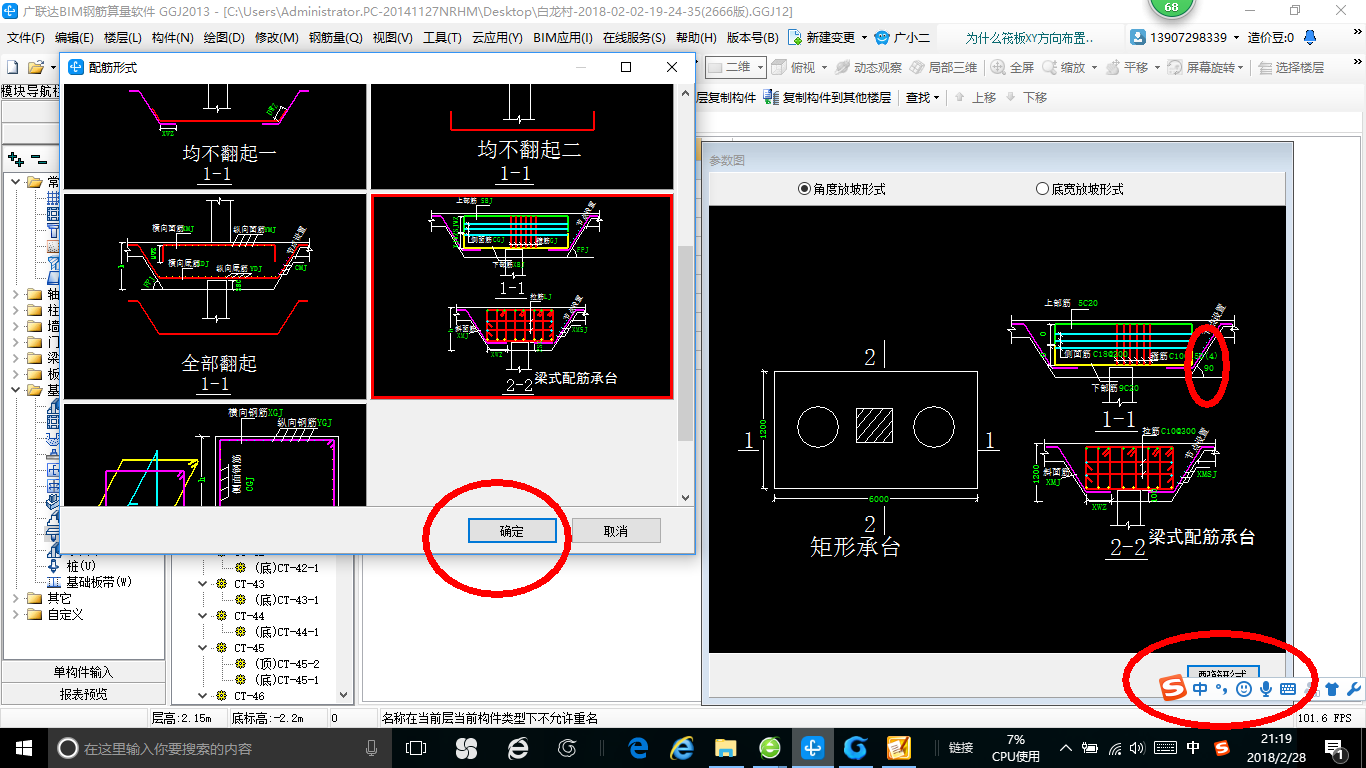Viewport: 1366px width, 768px height.
Task: Open the 二维 view mode dropdown
Action: pos(761,68)
